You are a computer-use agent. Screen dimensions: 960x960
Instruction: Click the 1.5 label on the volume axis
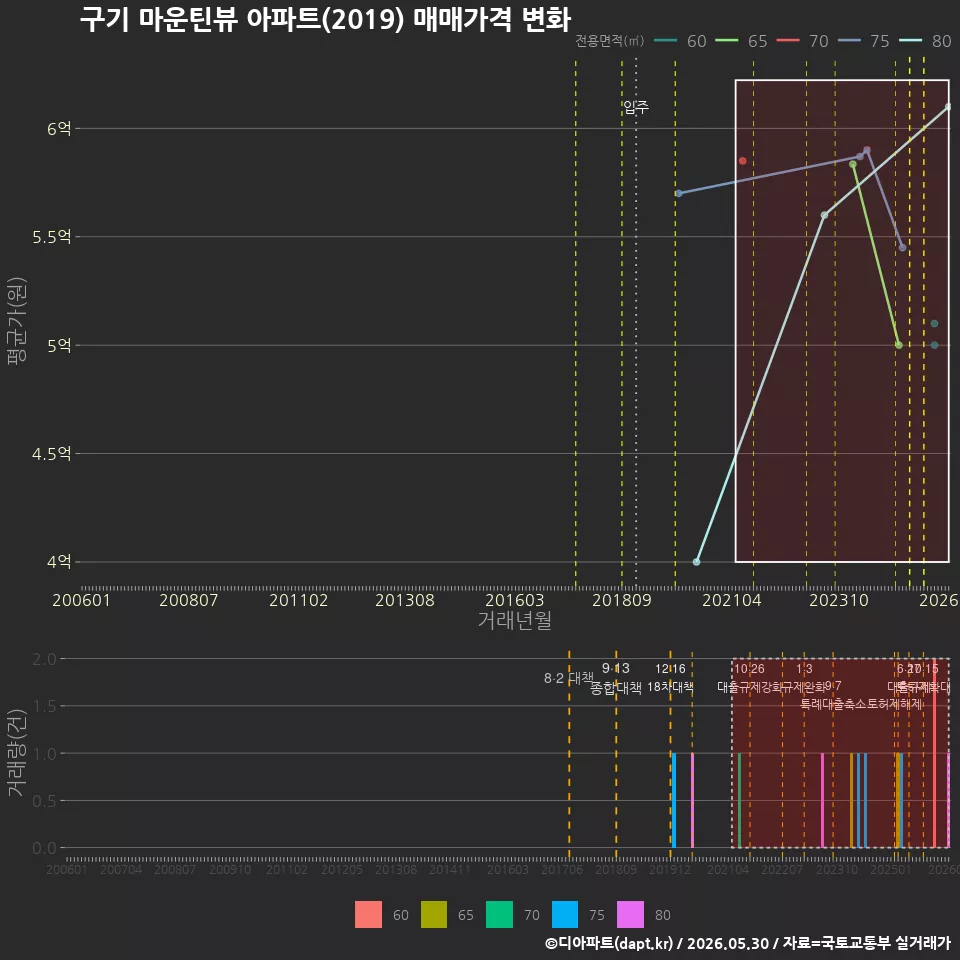tap(44, 706)
